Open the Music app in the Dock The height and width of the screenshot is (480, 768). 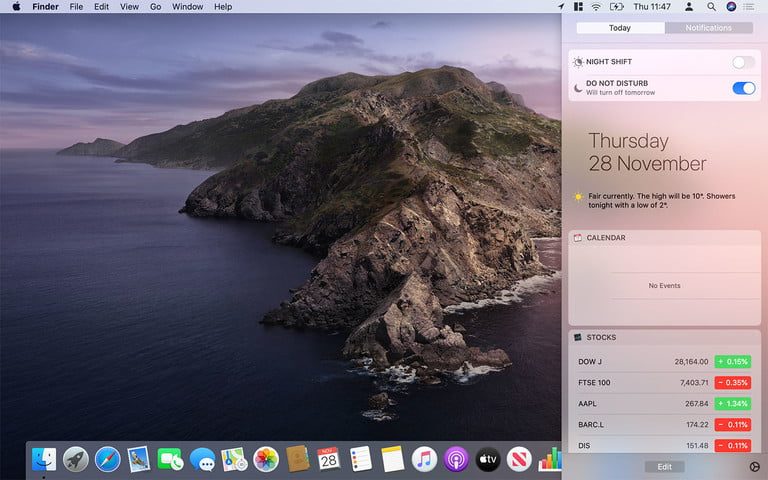tap(424, 459)
